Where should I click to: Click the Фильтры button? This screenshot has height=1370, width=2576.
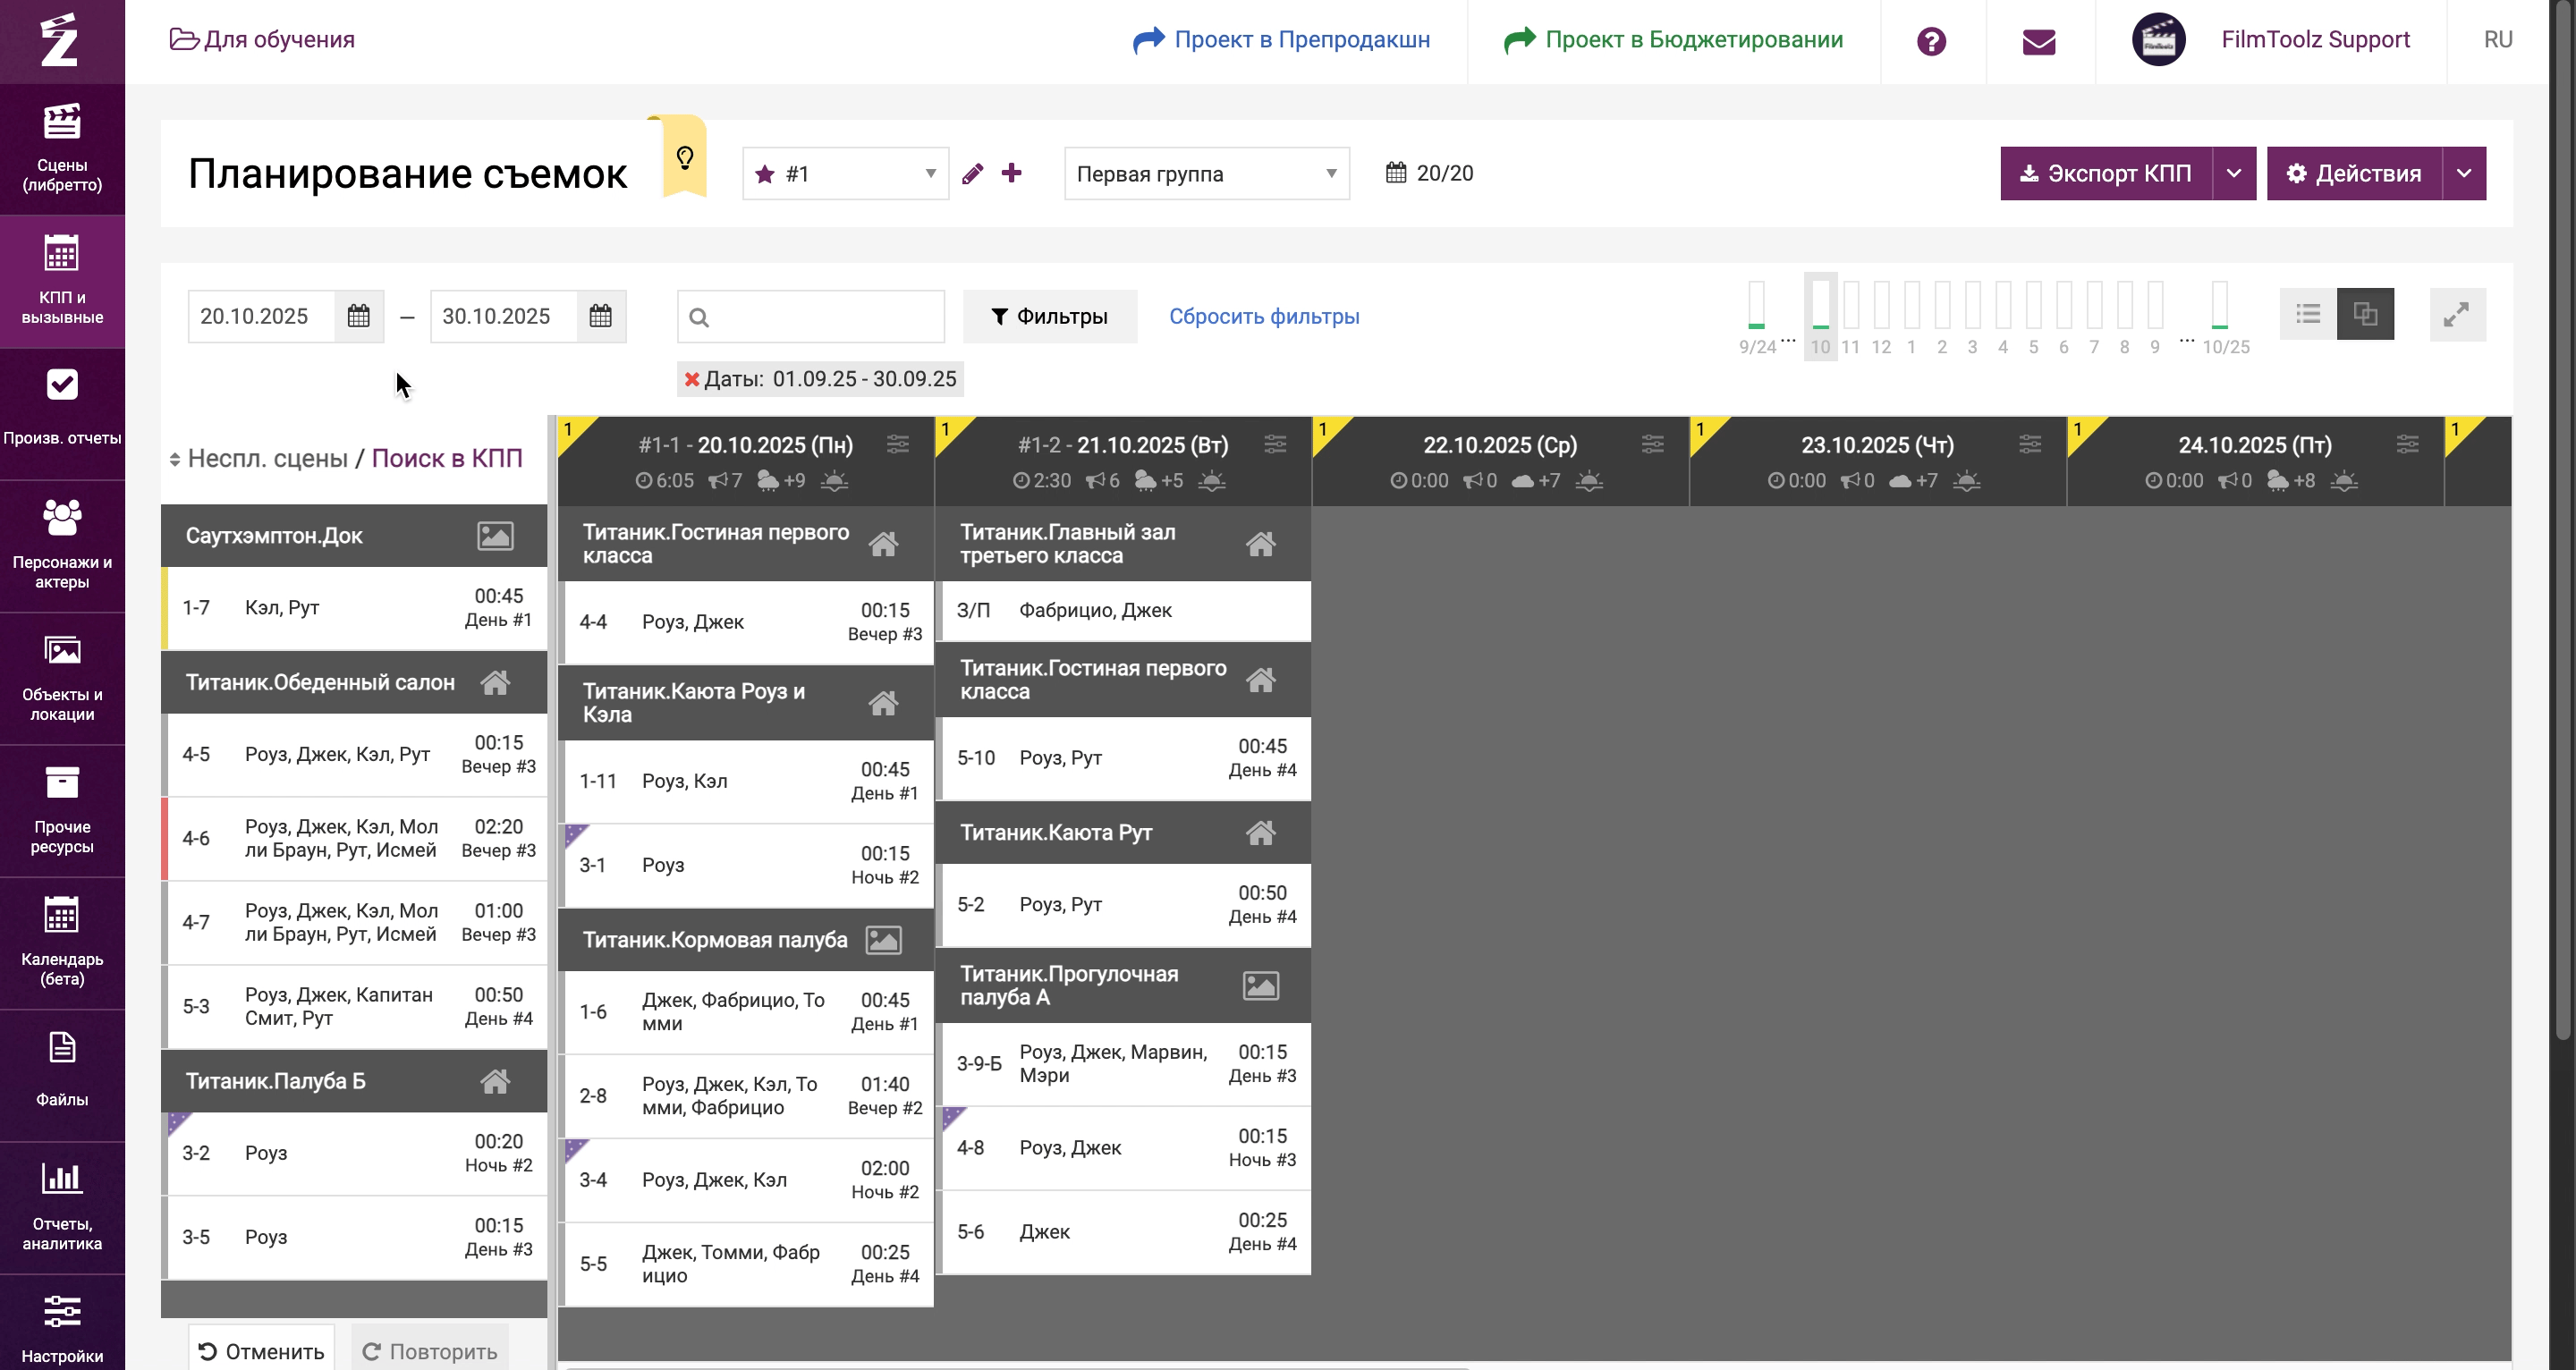click(1049, 316)
